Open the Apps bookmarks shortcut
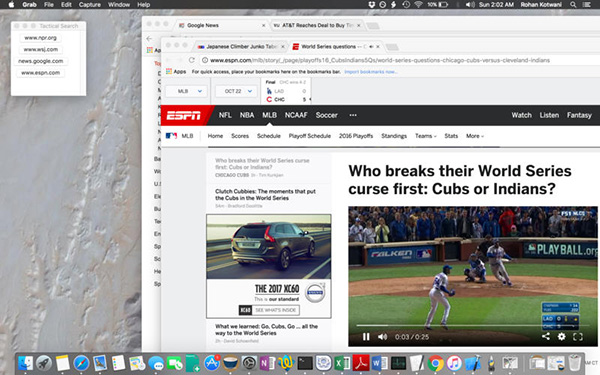Image resolution: width=600 pixels, height=375 pixels. click(176, 72)
